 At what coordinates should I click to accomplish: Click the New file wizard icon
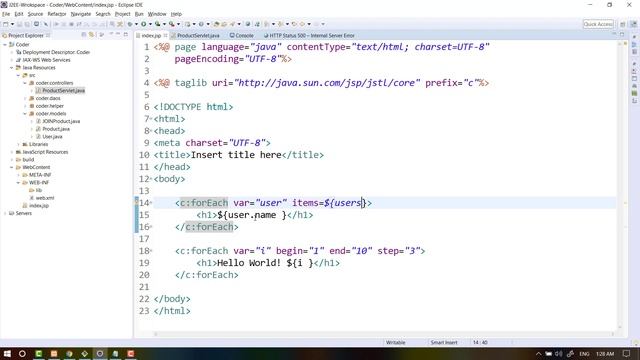(x=6, y=24)
